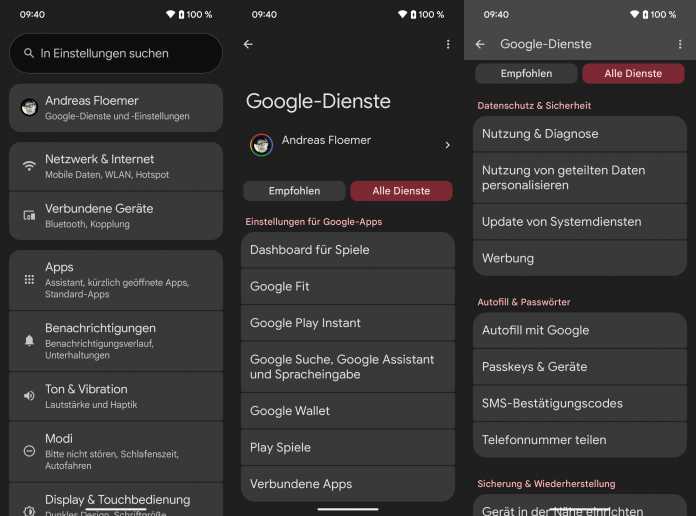Viewport: 696px width, 516px height.
Task: Open Dashboard für Spiele
Action: coord(348,250)
